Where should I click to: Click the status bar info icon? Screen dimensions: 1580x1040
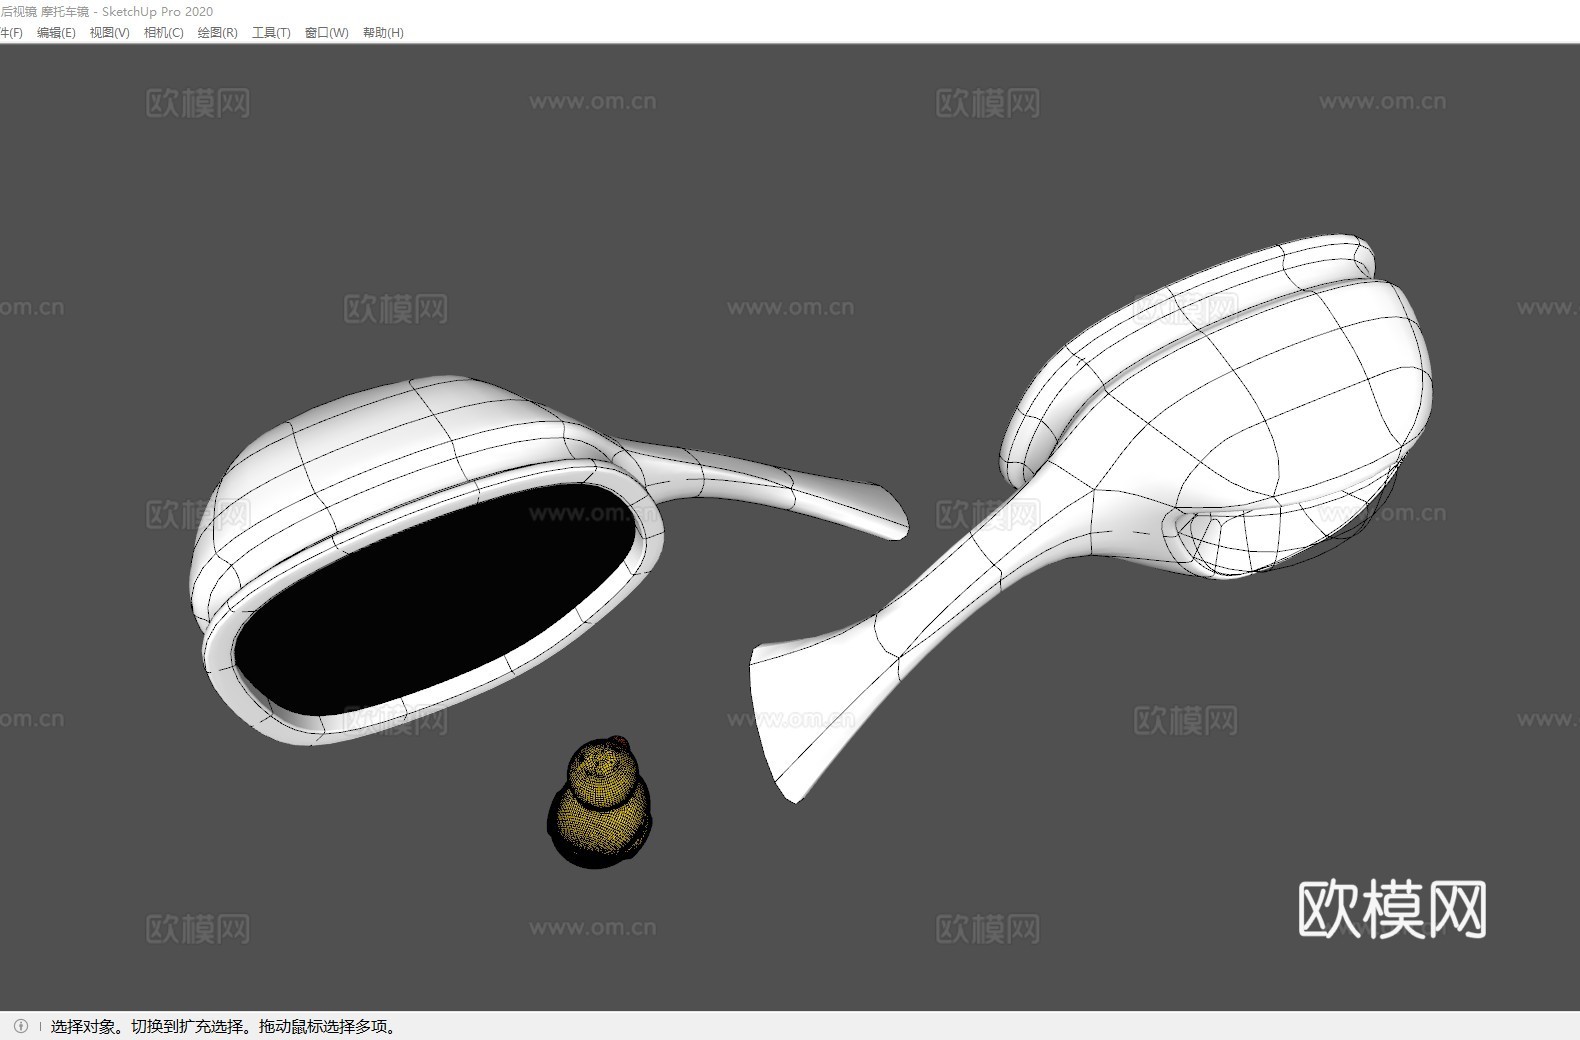(x=21, y=1026)
